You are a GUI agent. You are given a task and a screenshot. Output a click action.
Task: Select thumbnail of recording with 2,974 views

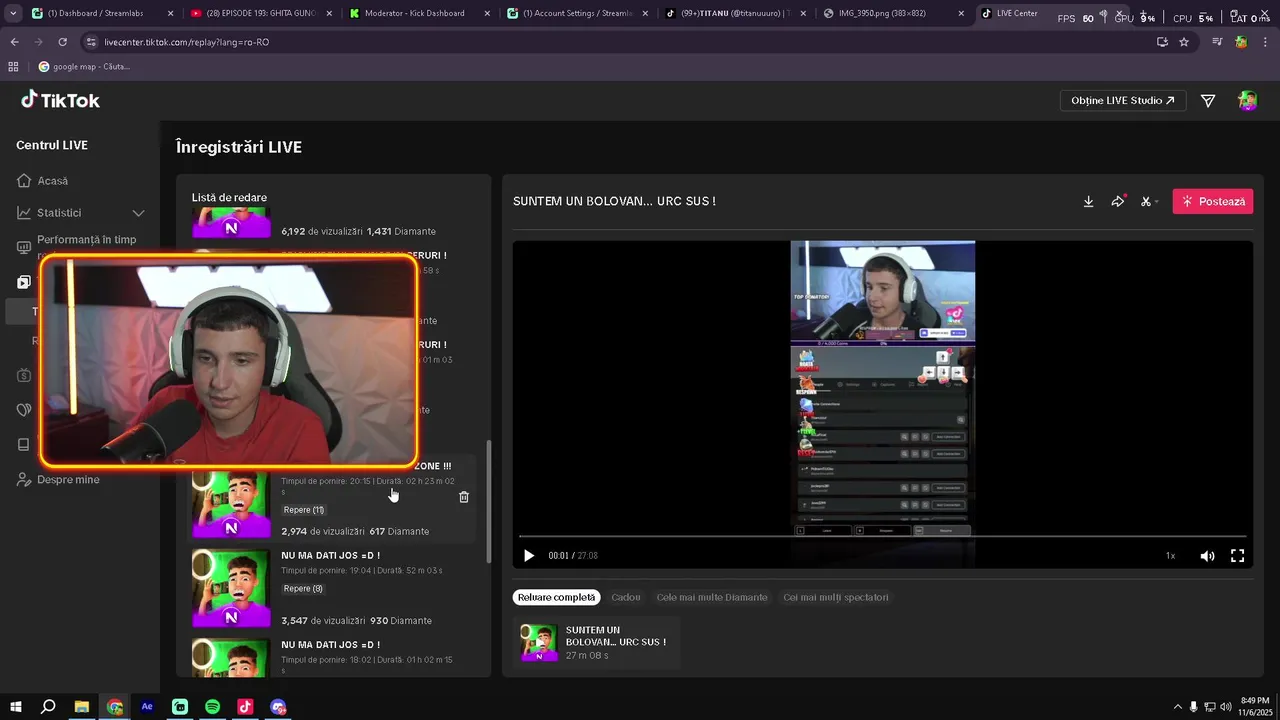(x=231, y=505)
